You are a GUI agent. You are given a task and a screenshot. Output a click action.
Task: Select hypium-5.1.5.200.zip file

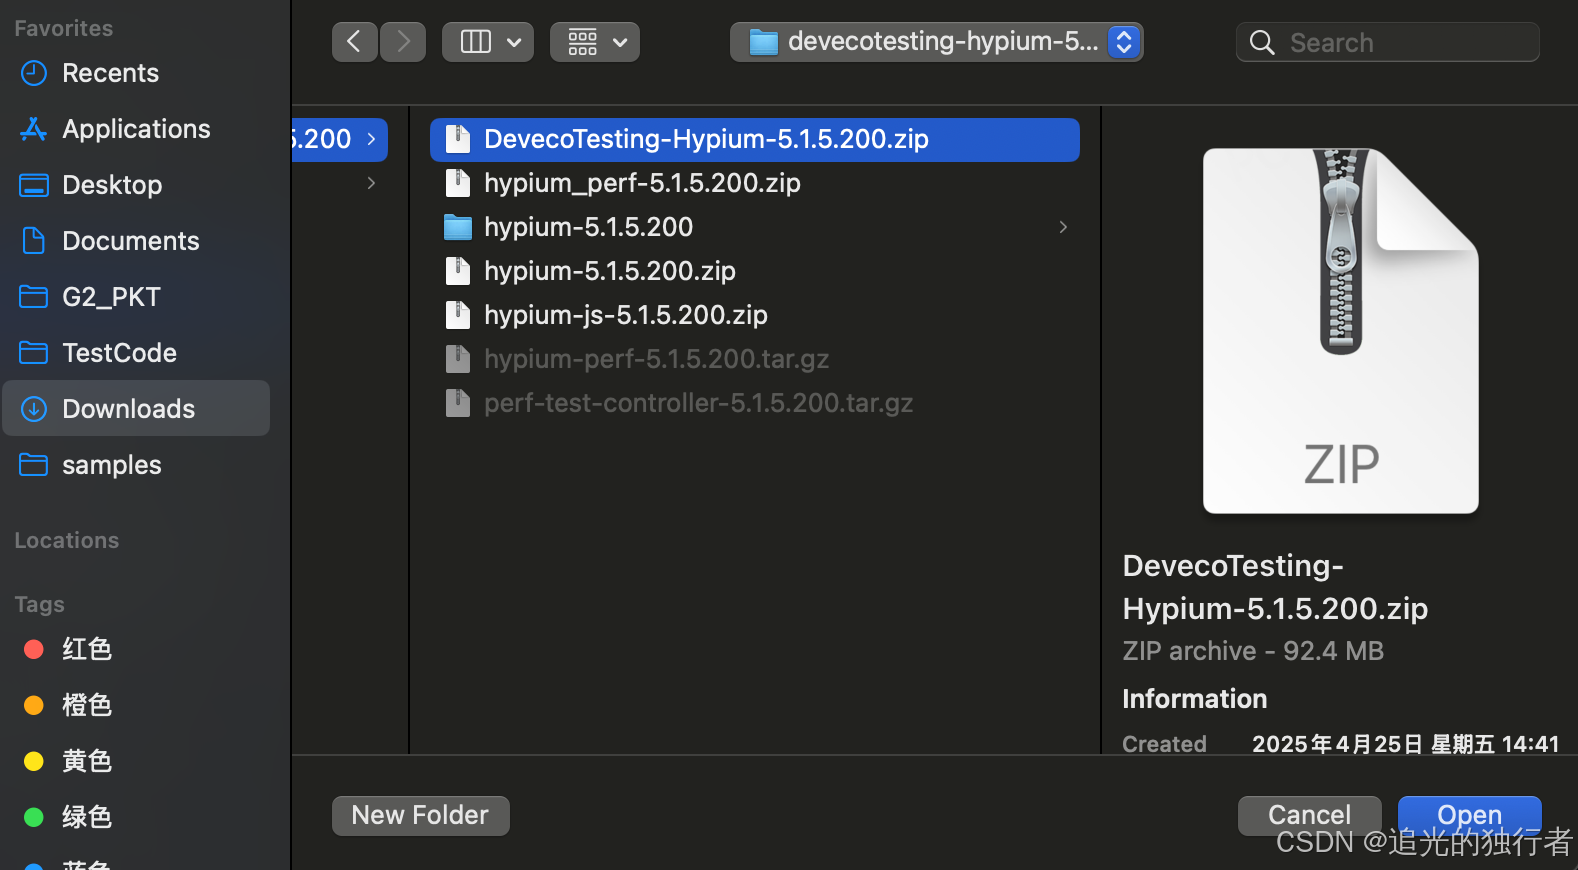(755, 271)
